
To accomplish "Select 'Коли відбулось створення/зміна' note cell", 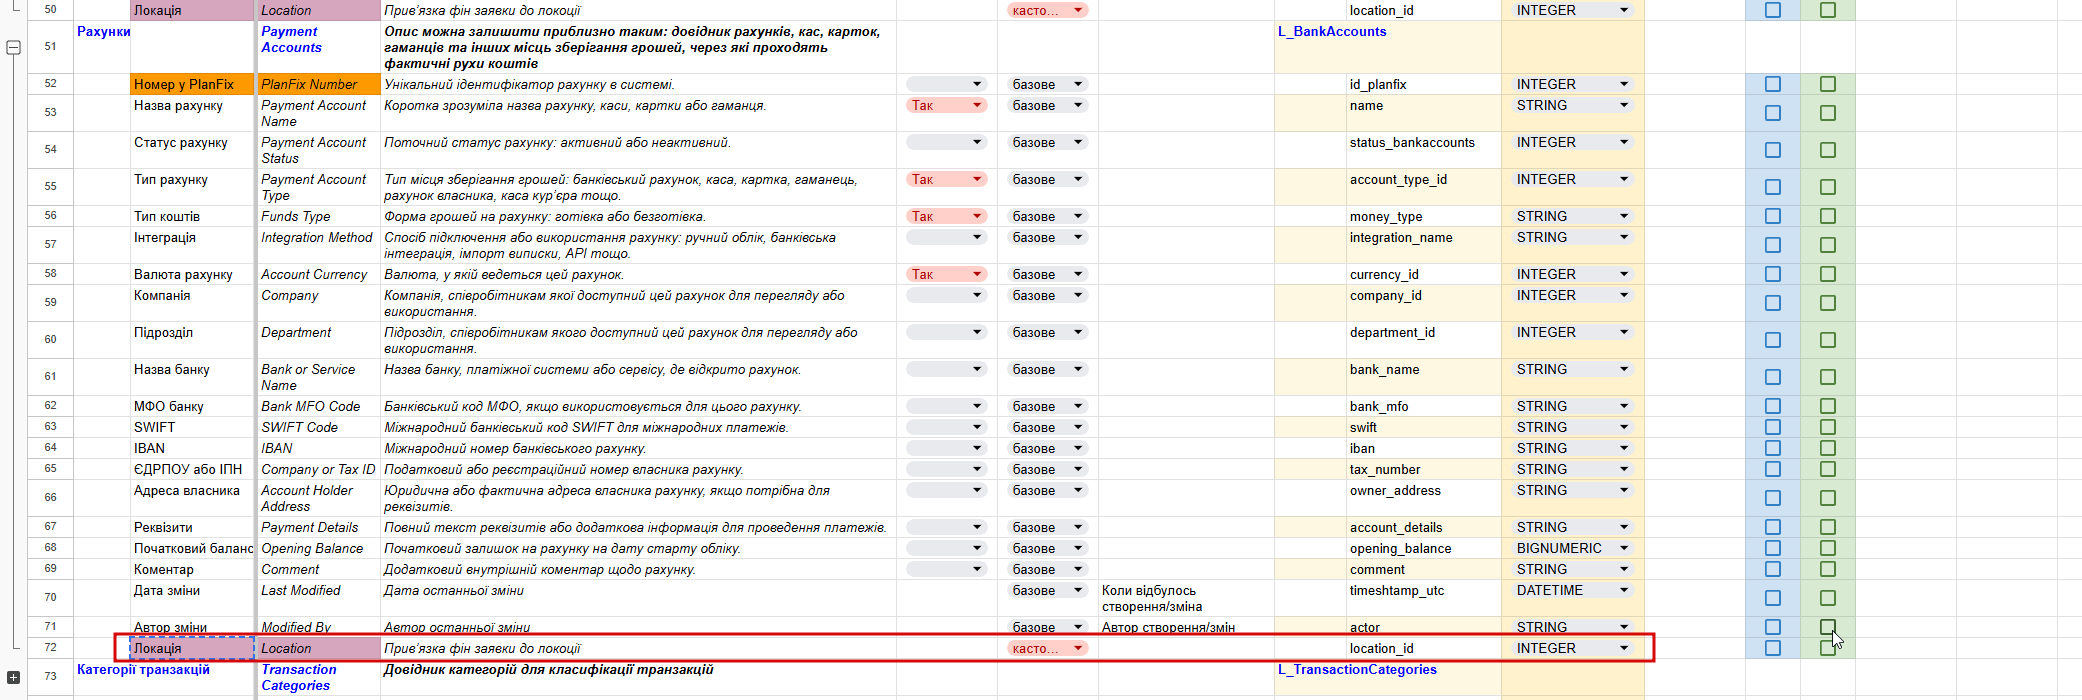I will (x=1186, y=598).
